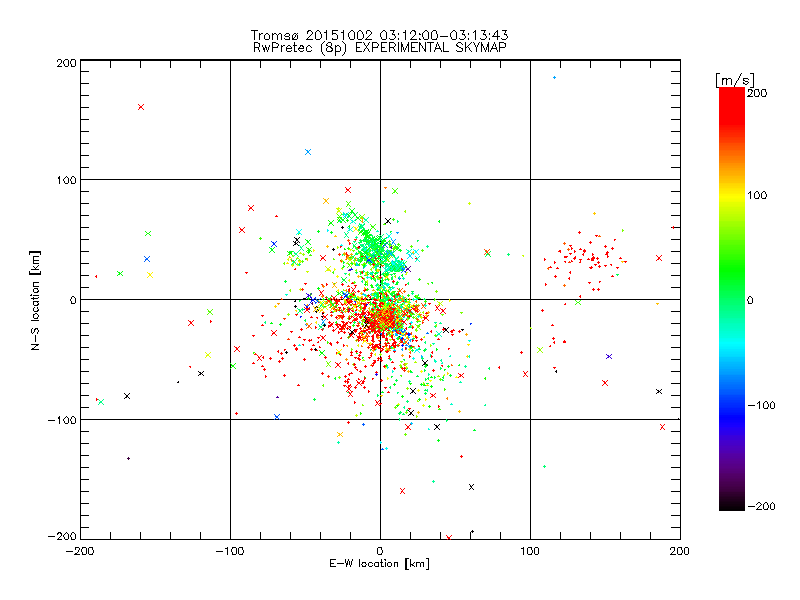The height and width of the screenshot is (600, 800).
Task: Click the red X marker in the top-left quadrant
Action: (x=141, y=107)
